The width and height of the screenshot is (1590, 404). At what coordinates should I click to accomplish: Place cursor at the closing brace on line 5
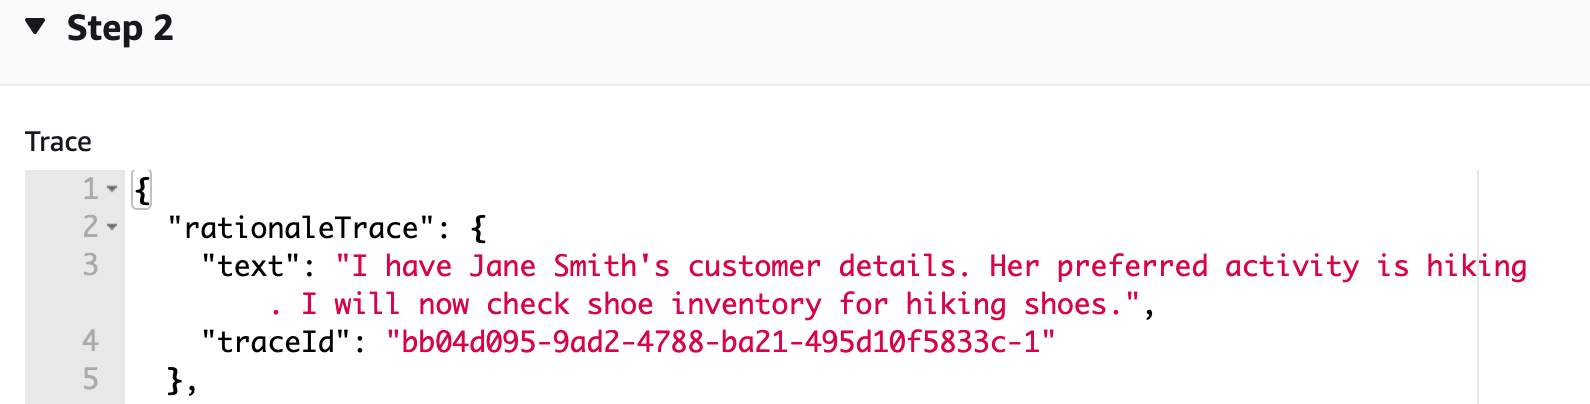[176, 380]
